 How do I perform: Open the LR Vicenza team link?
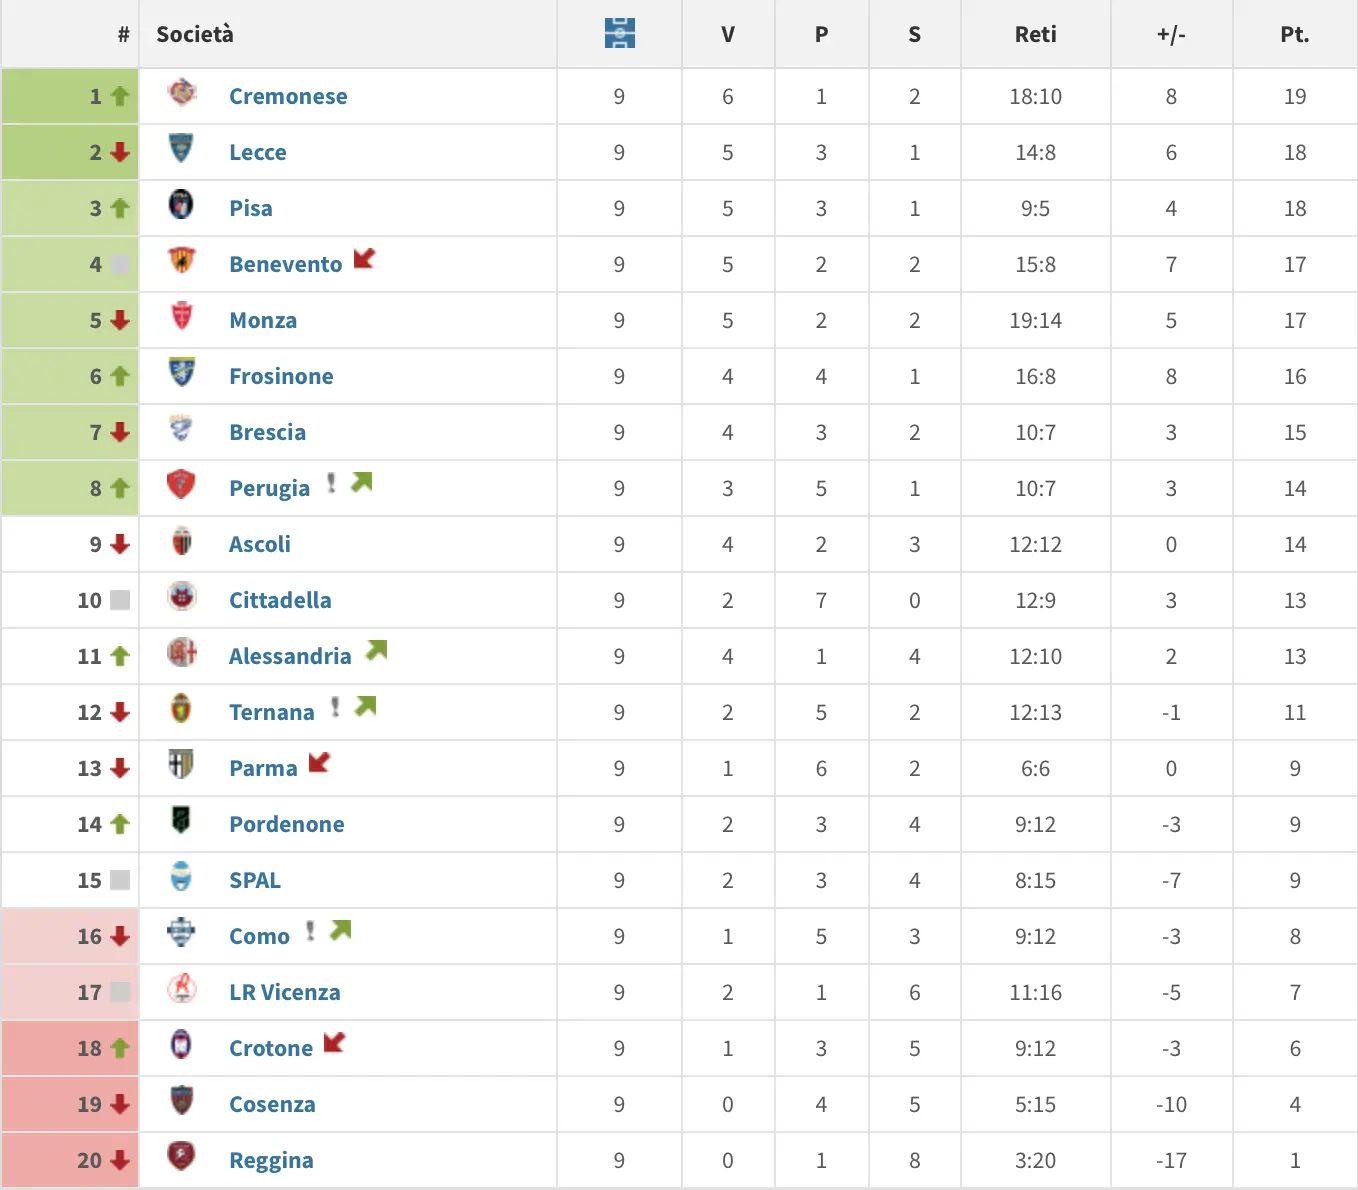tap(284, 992)
